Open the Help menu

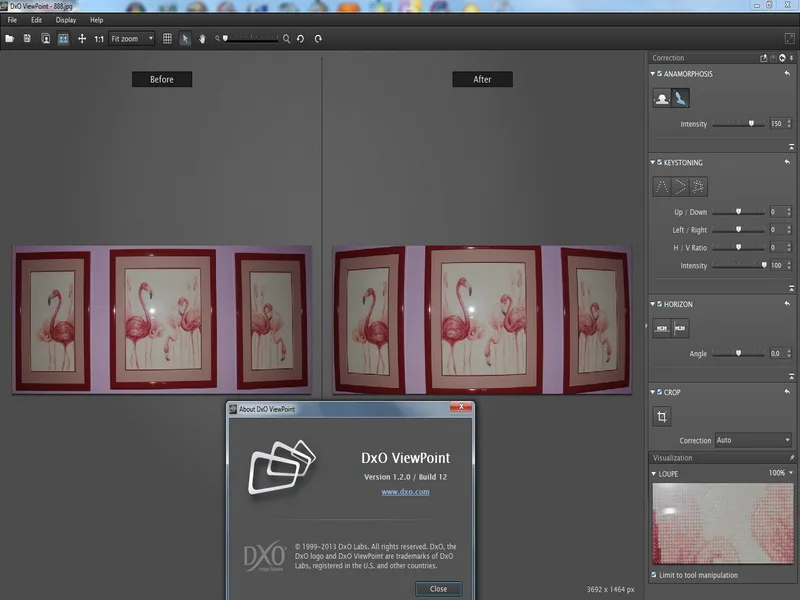96,20
